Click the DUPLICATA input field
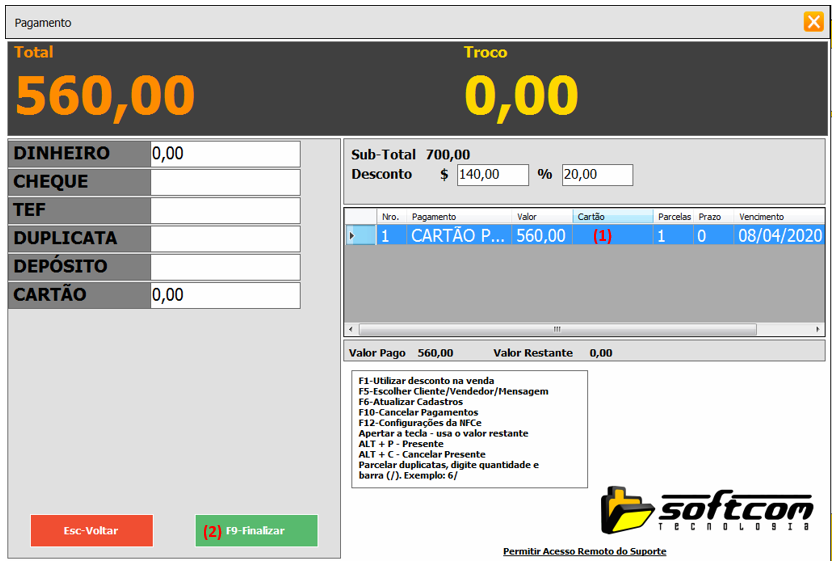 (x=225, y=239)
